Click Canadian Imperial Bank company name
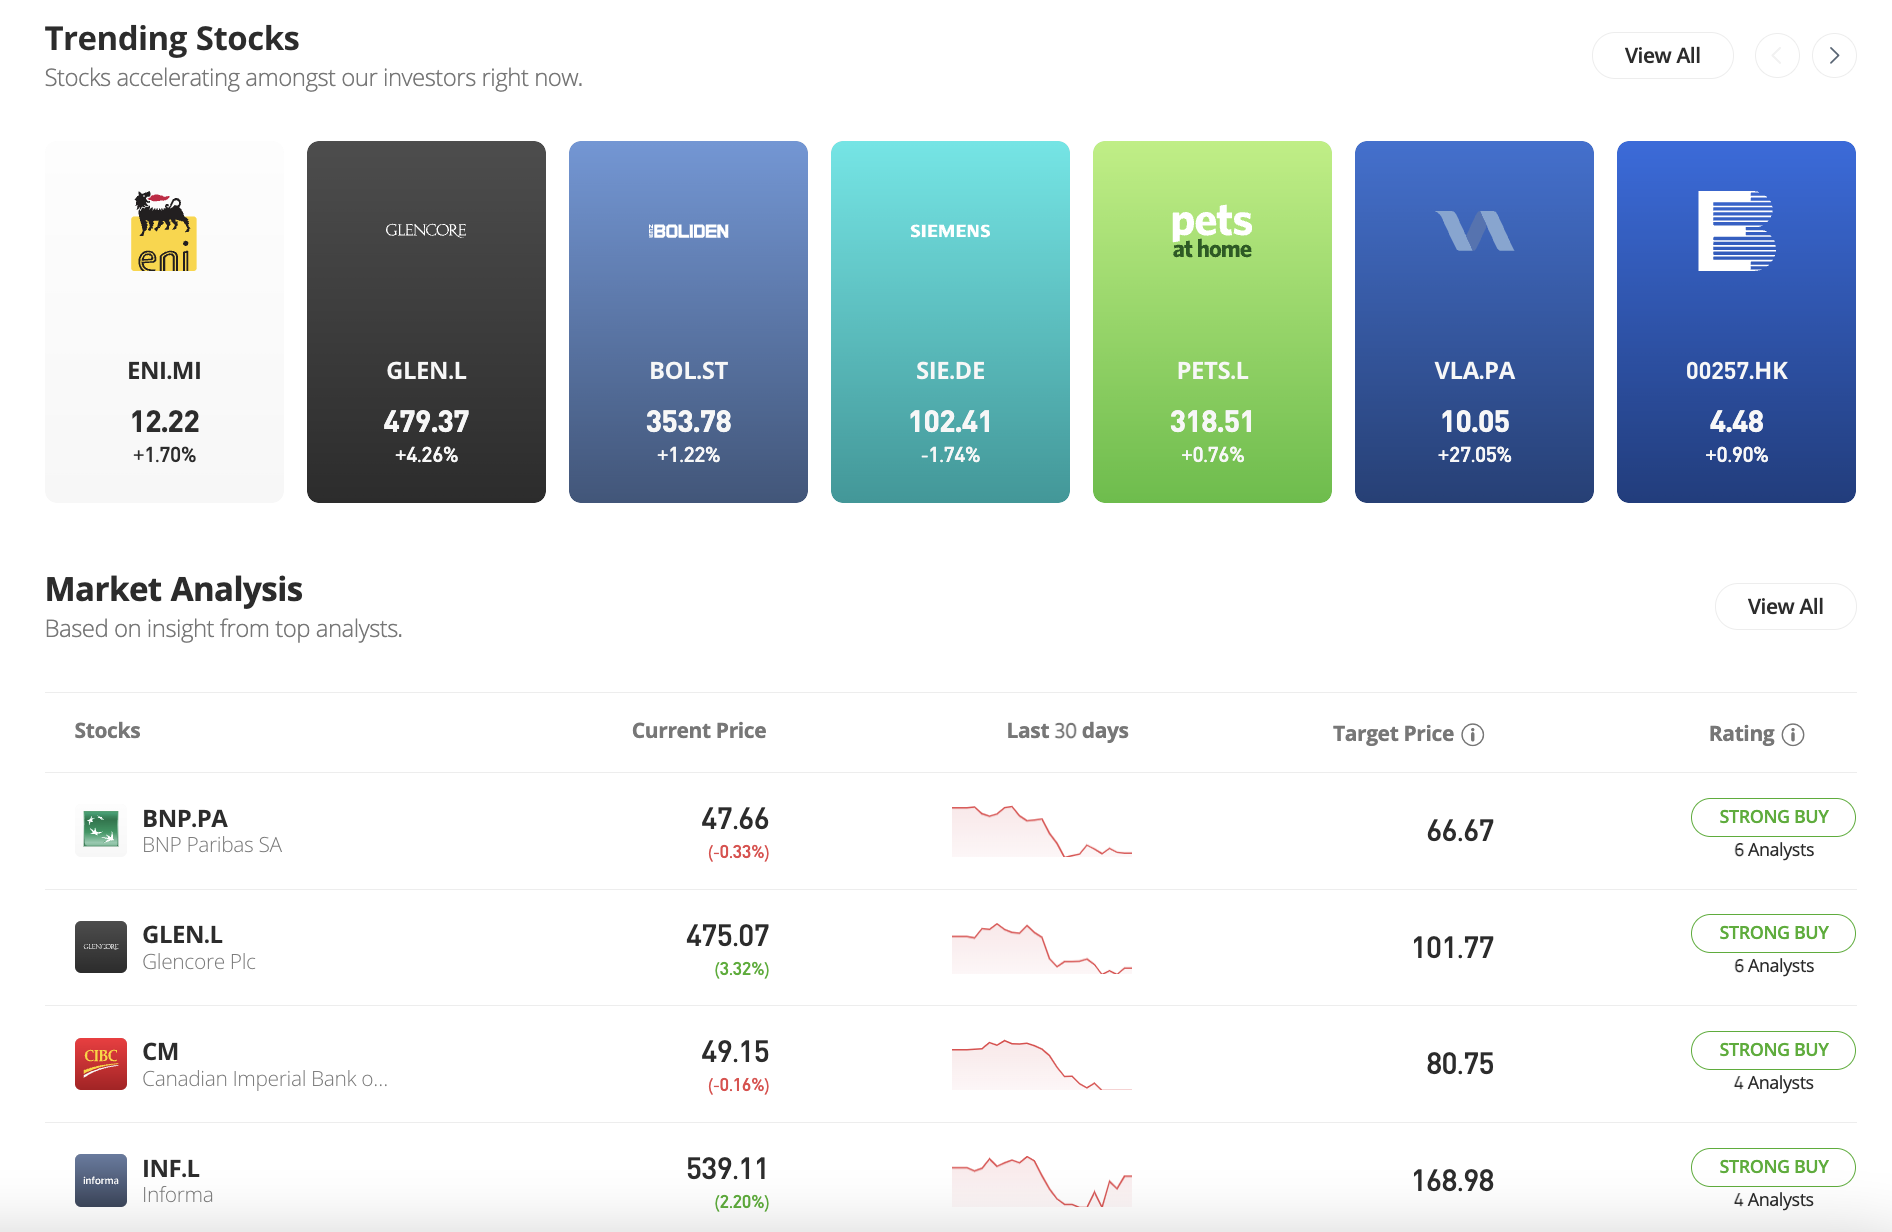Screen dimensions: 1892x1232 click(265, 1079)
